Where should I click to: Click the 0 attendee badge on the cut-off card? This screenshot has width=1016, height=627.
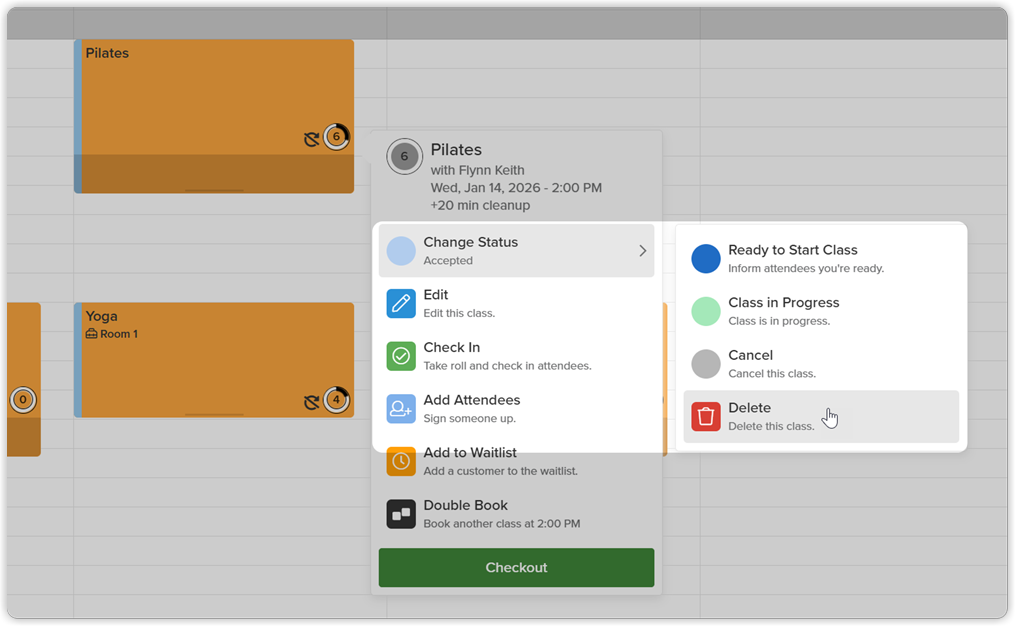(23, 400)
